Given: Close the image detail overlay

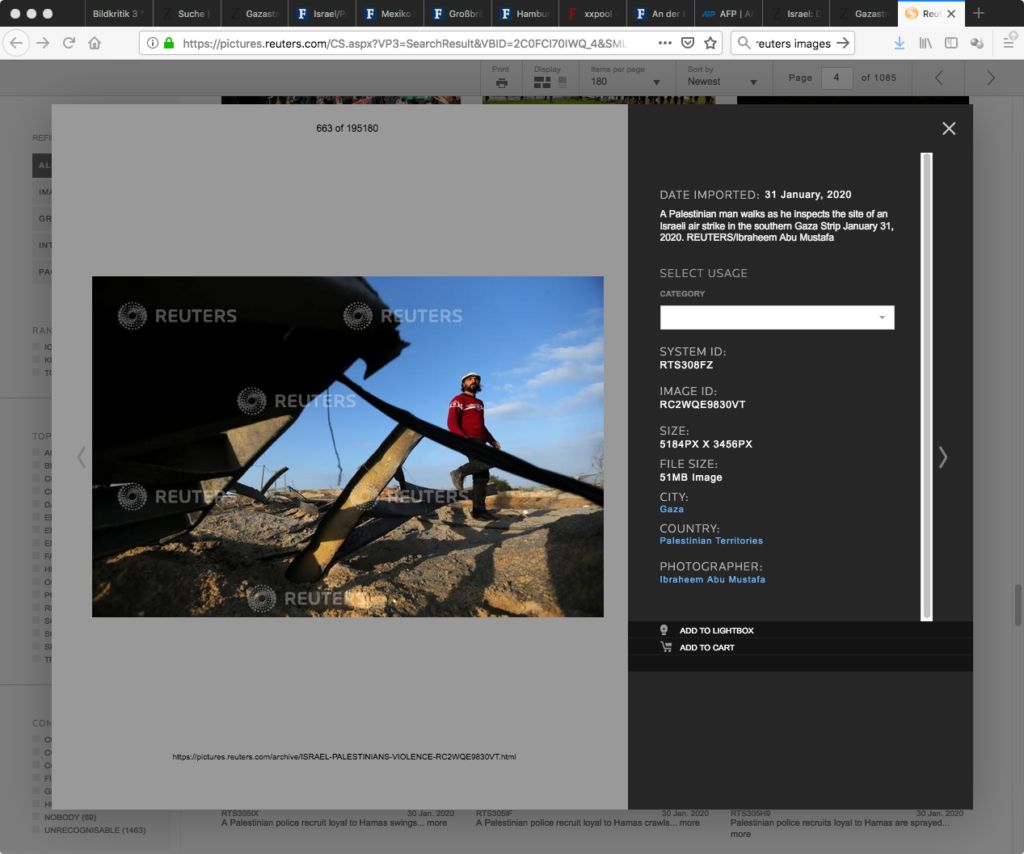Looking at the screenshot, I should coord(948,128).
